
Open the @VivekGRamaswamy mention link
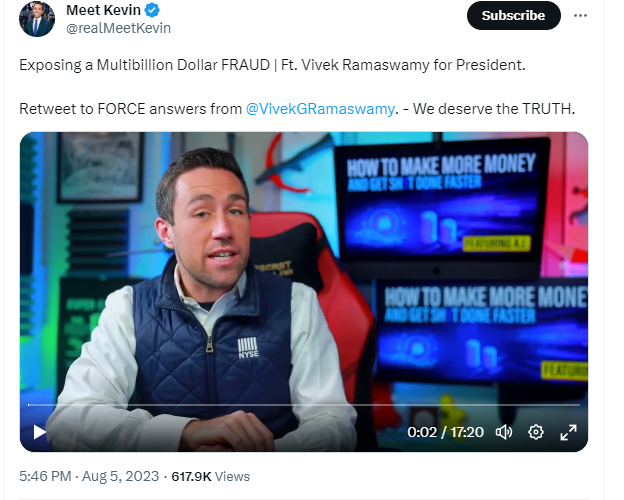320,109
